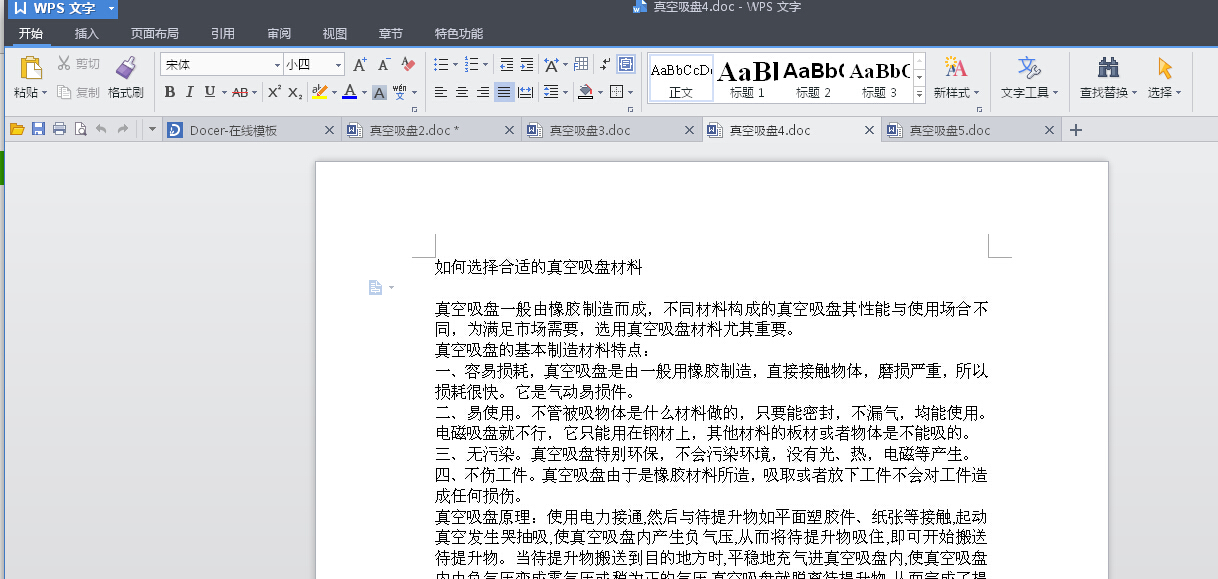Click the paragraph layout icon beside document text
Image resolution: width=1218 pixels, height=579 pixels.
point(375,288)
